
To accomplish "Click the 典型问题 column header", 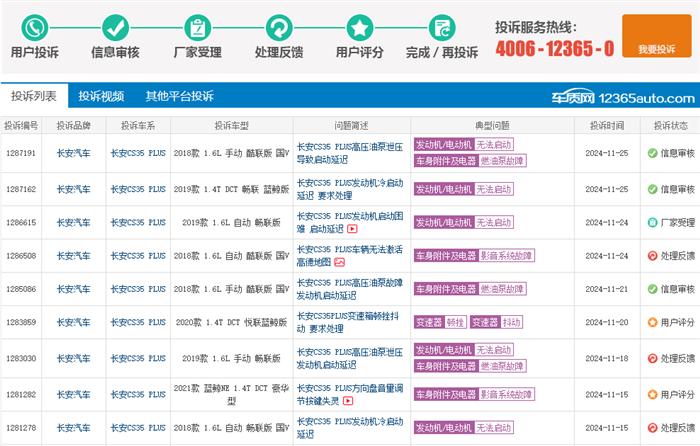I will pos(492,125).
